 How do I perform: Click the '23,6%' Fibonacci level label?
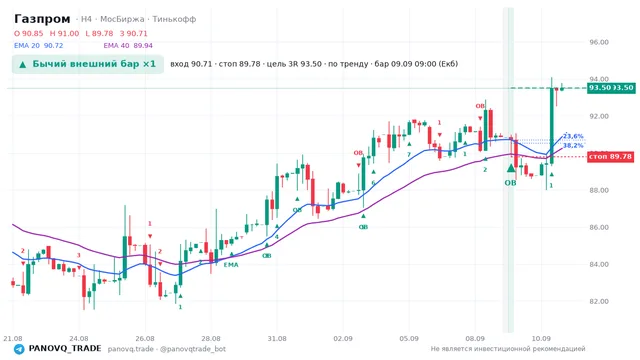[x=573, y=136]
